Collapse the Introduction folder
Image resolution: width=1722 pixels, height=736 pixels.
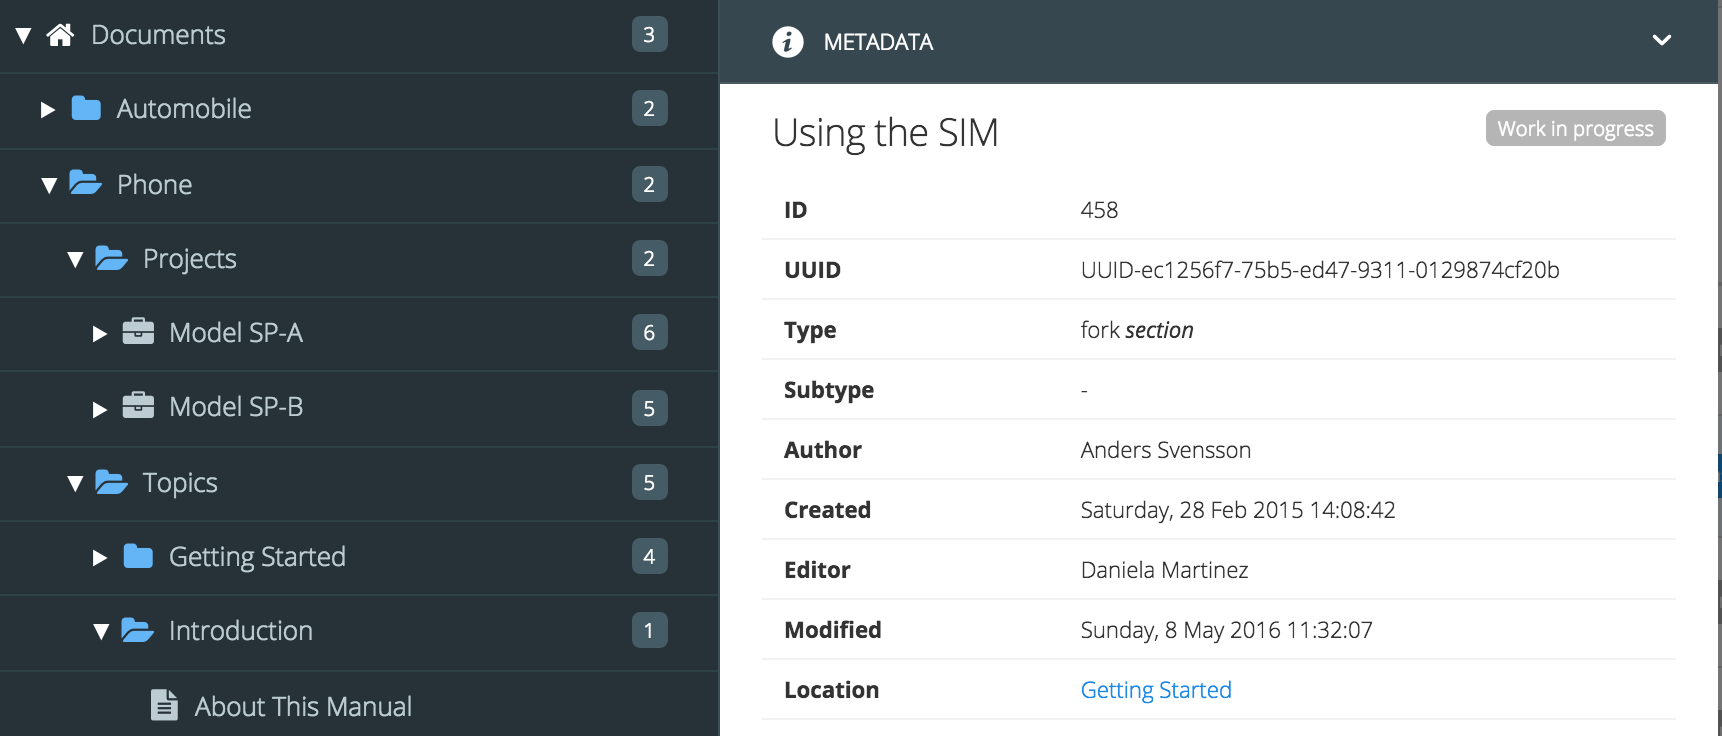pos(100,631)
